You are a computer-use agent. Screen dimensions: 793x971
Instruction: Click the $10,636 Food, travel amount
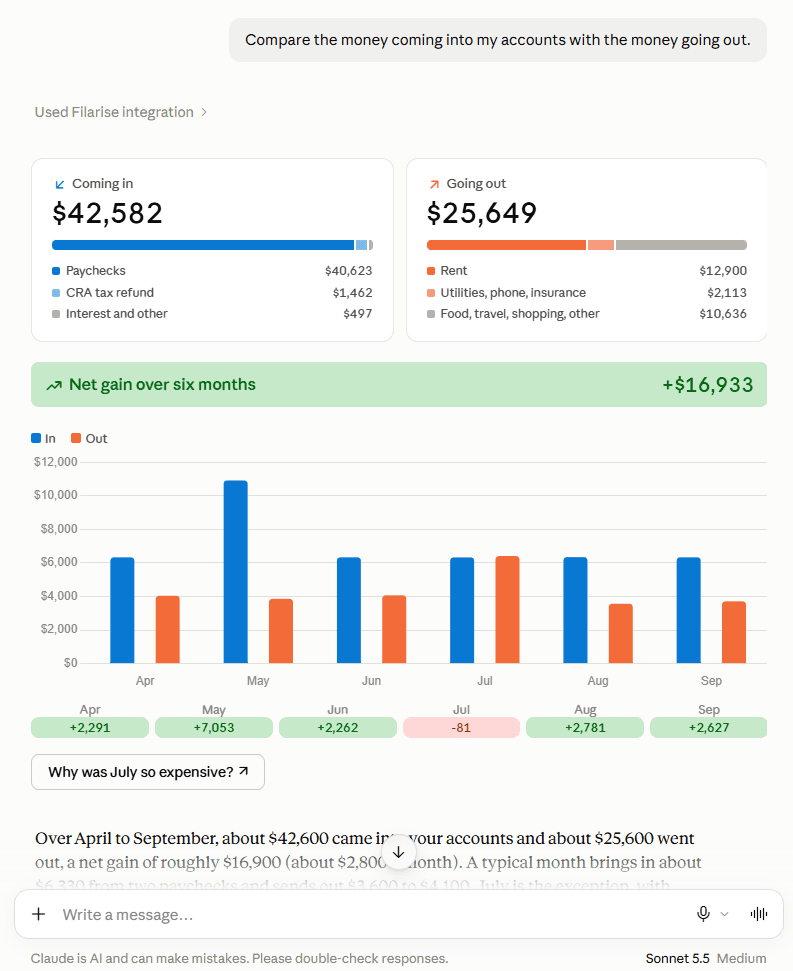point(723,313)
